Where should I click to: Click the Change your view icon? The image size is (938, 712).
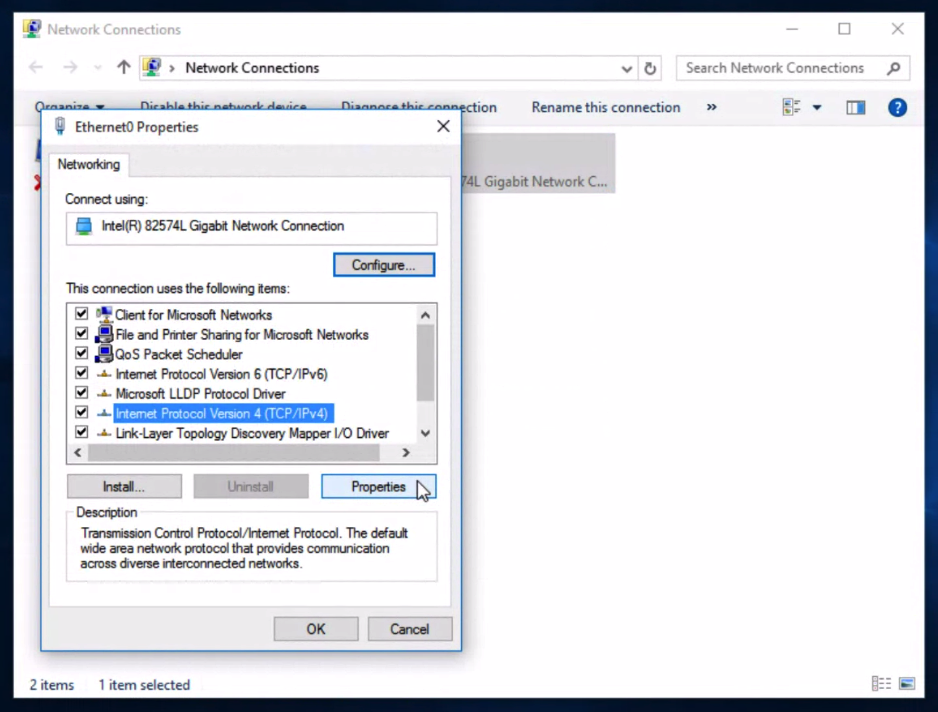[x=791, y=108]
